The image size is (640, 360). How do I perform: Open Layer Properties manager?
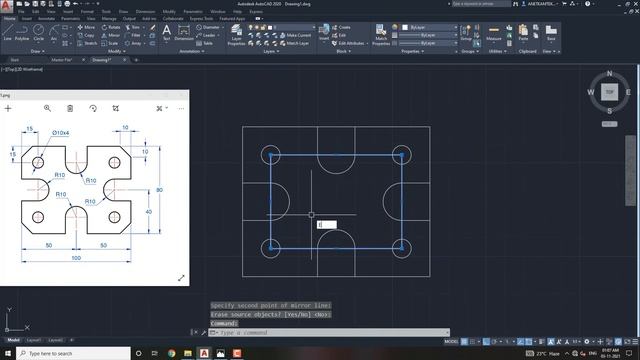click(x=236, y=34)
